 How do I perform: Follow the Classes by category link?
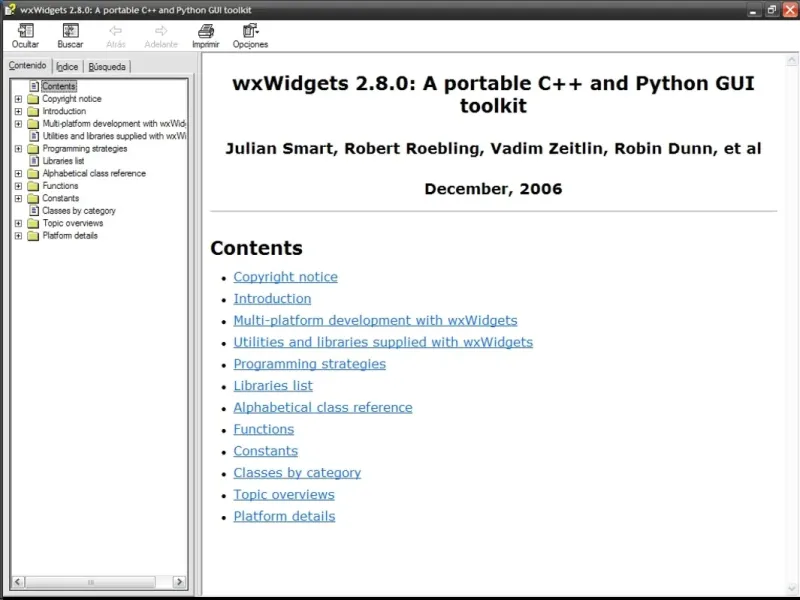297,473
